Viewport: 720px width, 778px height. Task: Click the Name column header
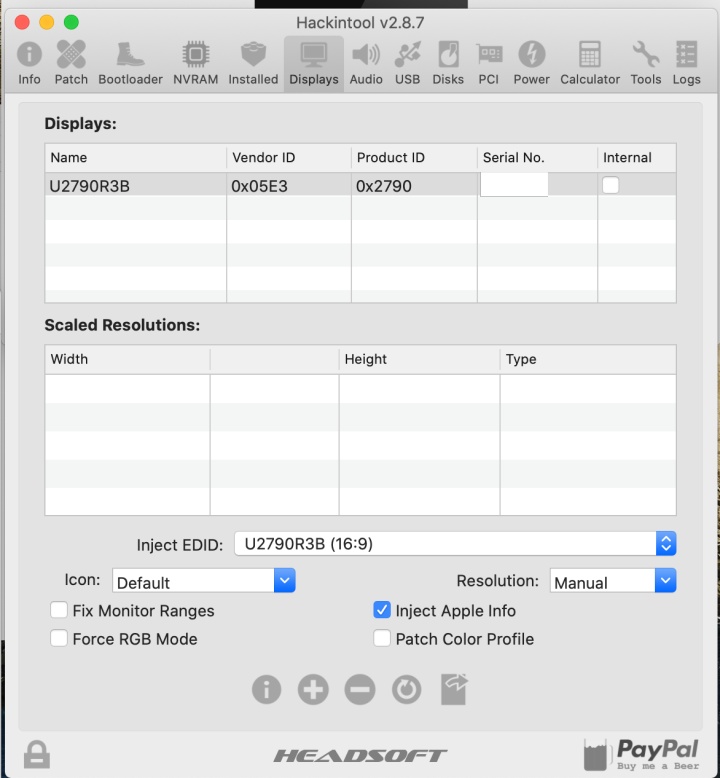tap(135, 158)
